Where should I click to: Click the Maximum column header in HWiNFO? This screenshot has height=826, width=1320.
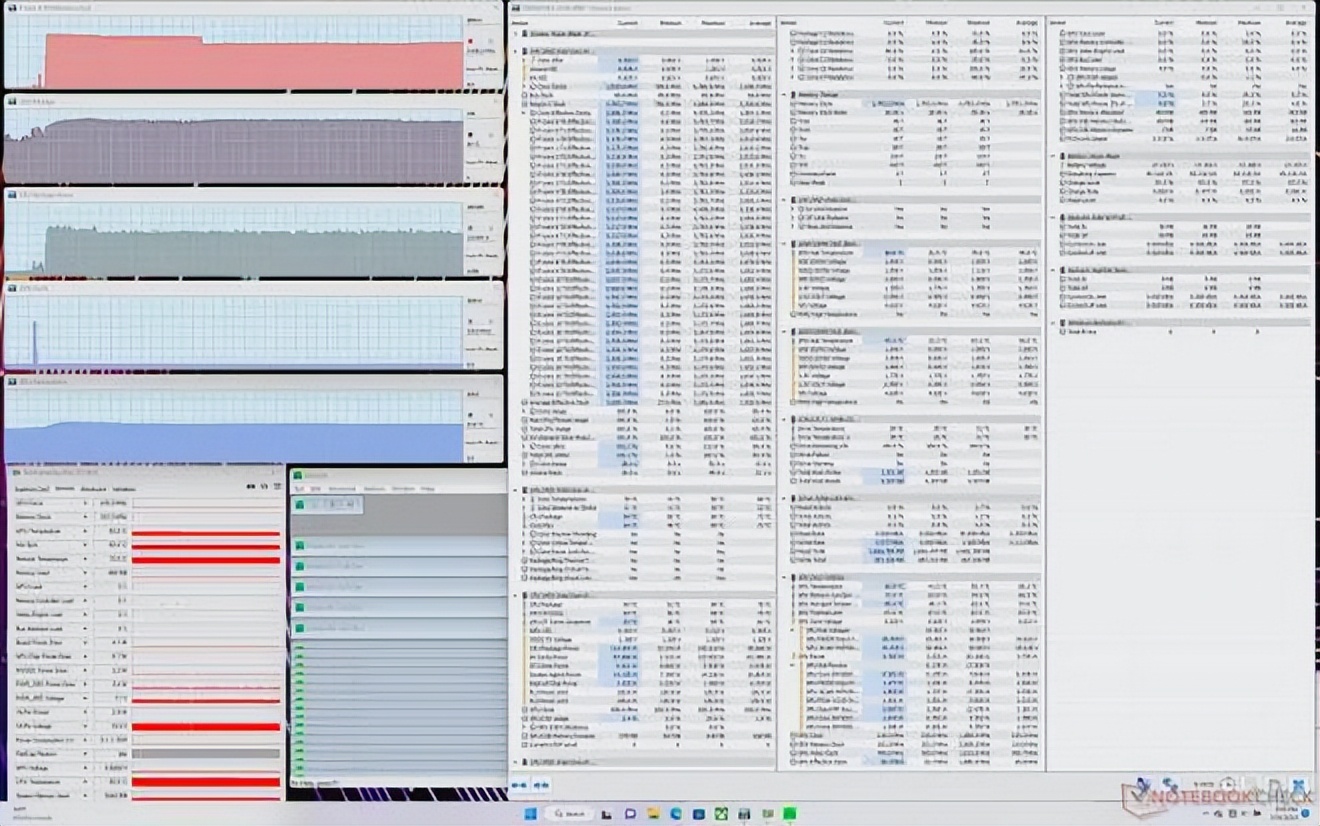click(713, 21)
